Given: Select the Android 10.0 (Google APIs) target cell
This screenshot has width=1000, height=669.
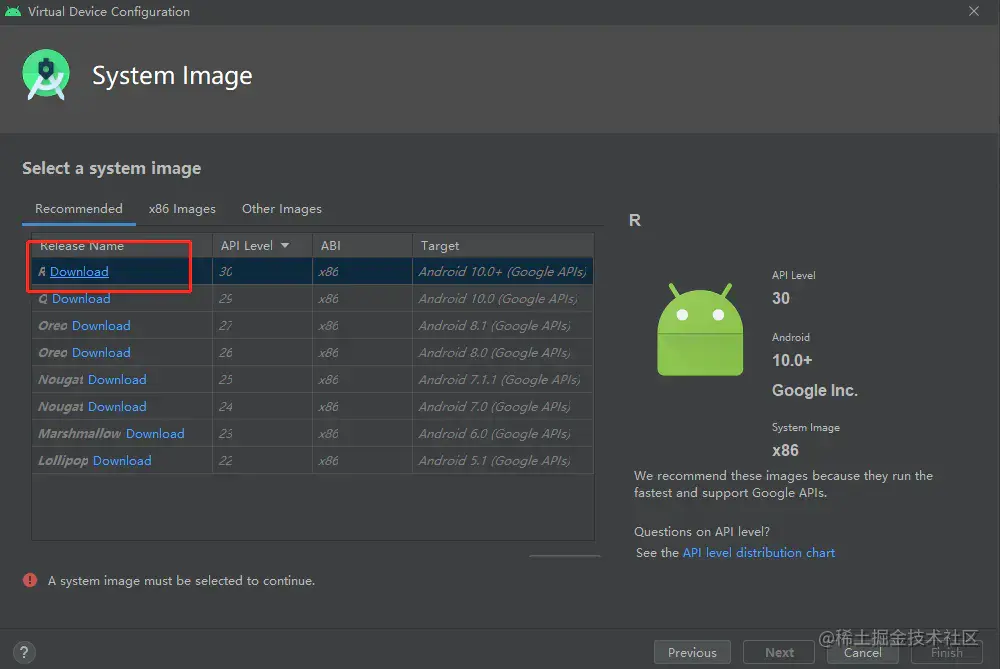Looking at the screenshot, I should pos(503,298).
